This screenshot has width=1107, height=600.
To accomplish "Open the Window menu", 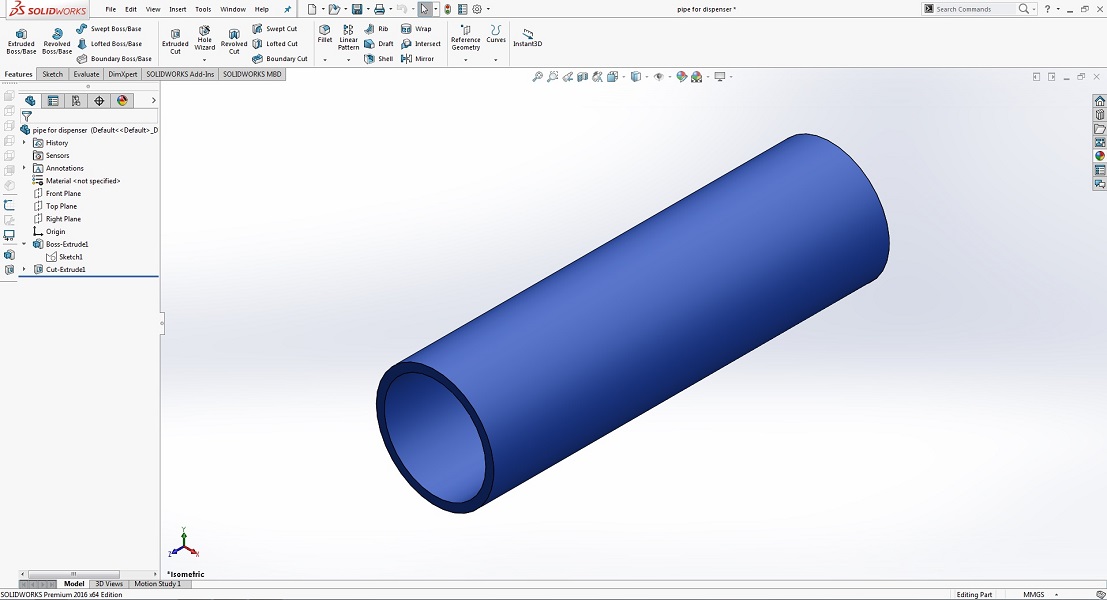I will (x=233, y=9).
